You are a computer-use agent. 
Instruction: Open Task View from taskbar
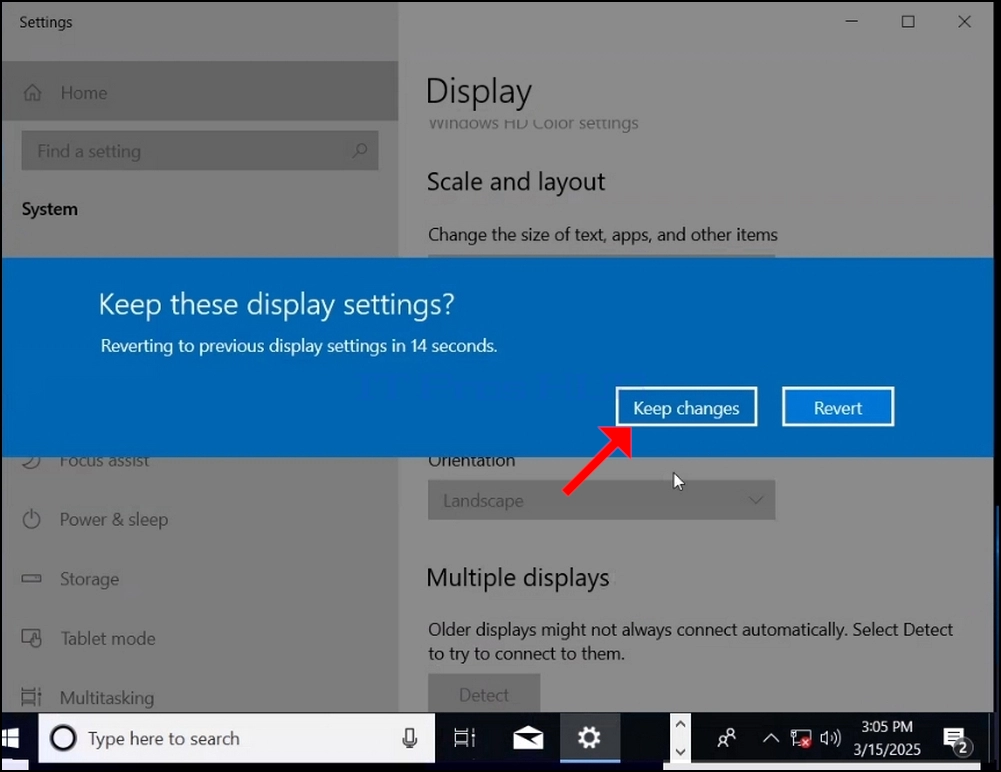(464, 738)
